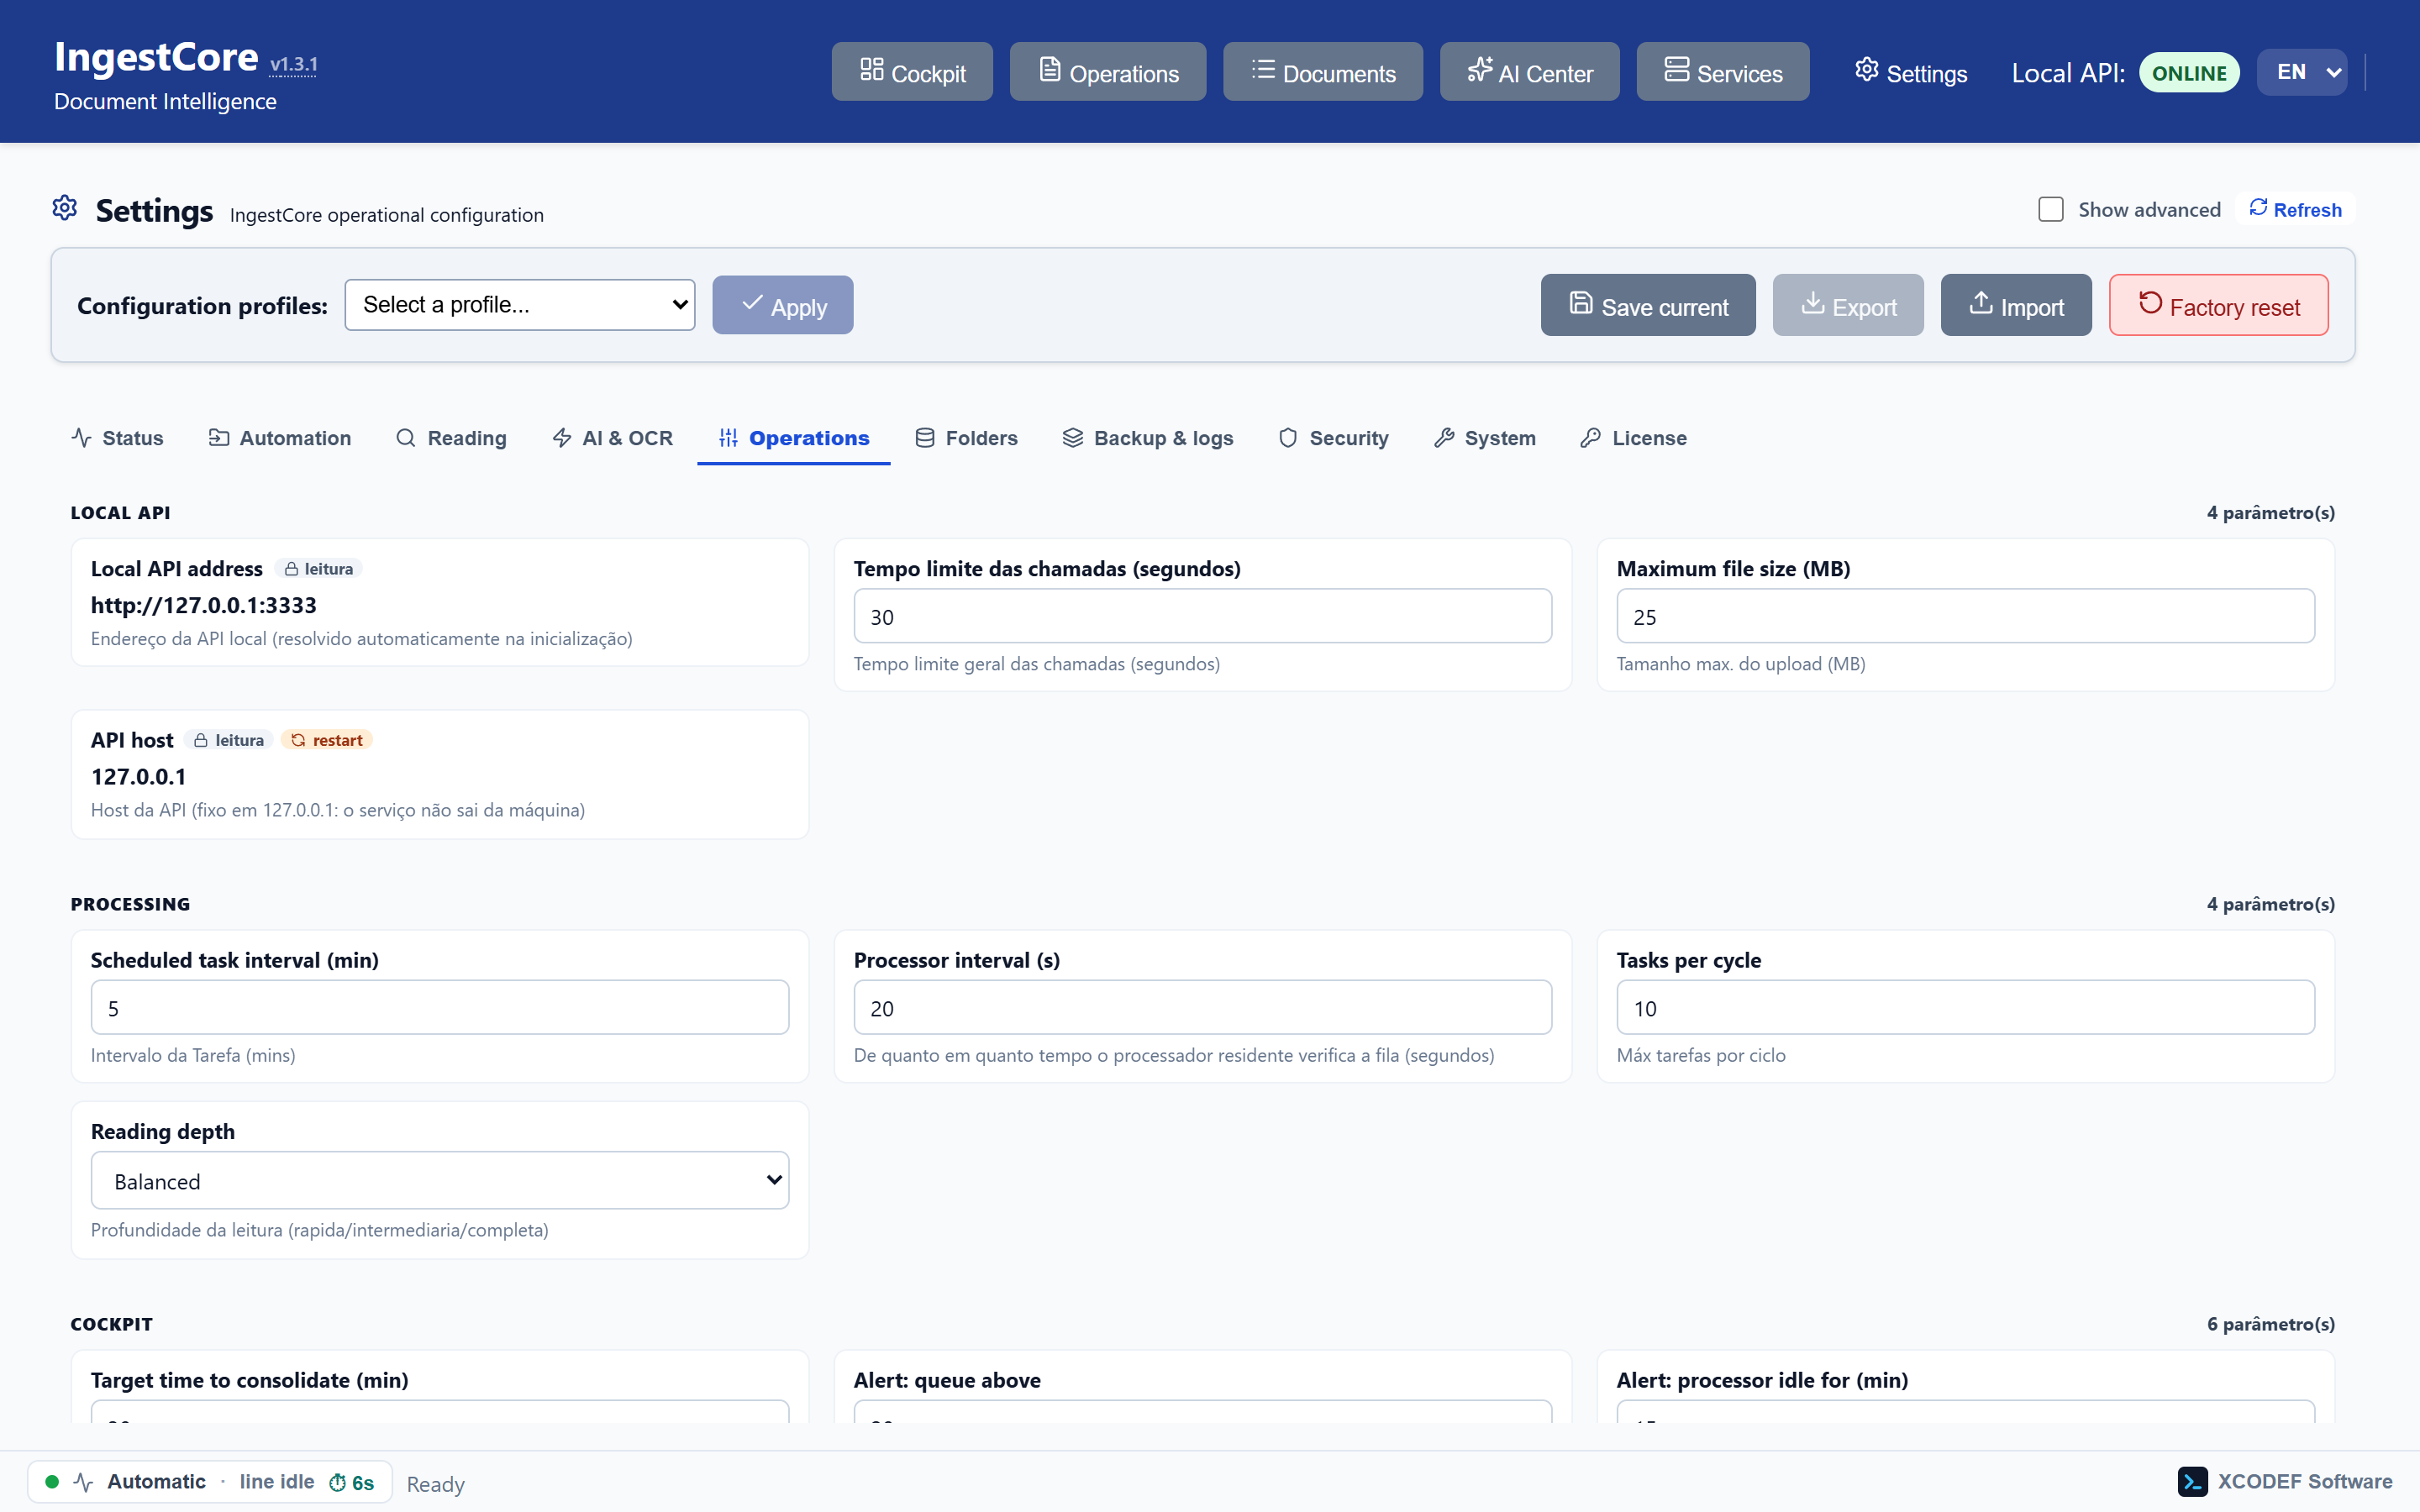Viewport: 2420px width, 1512px height.
Task: Focus the Processor interval input field
Action: pyautogui.click(x=1203, y=1007)
